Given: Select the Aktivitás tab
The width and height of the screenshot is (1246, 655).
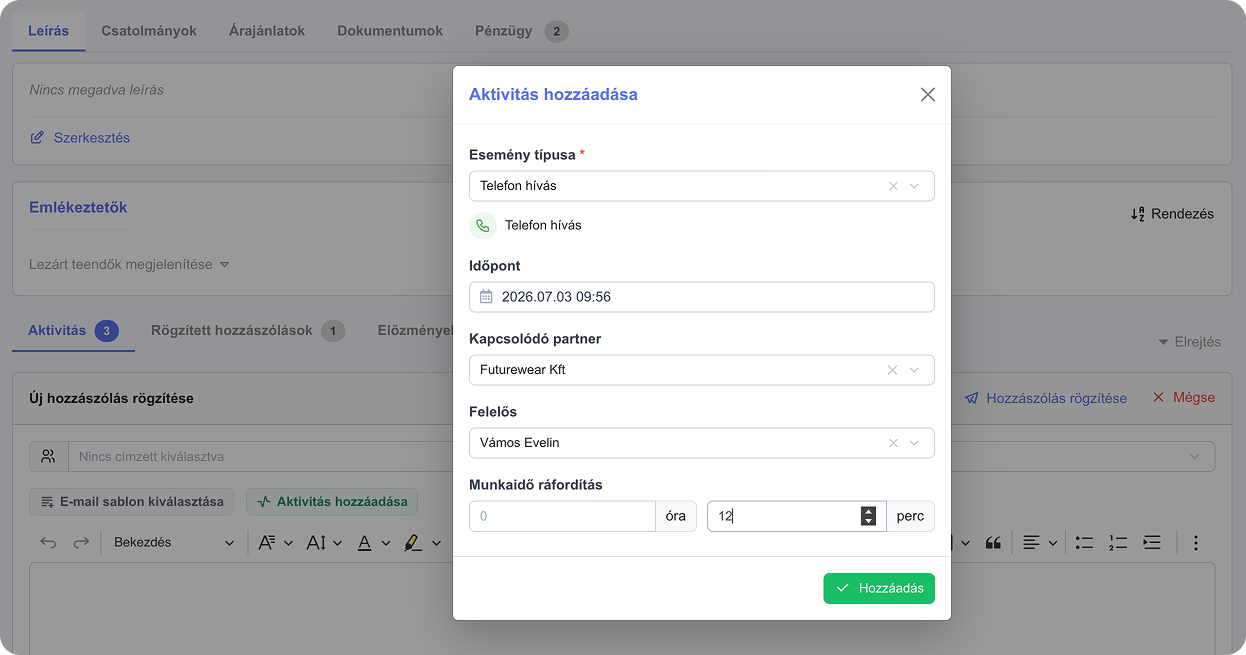Looking at the screenshot, I should [x=73, y=330].
